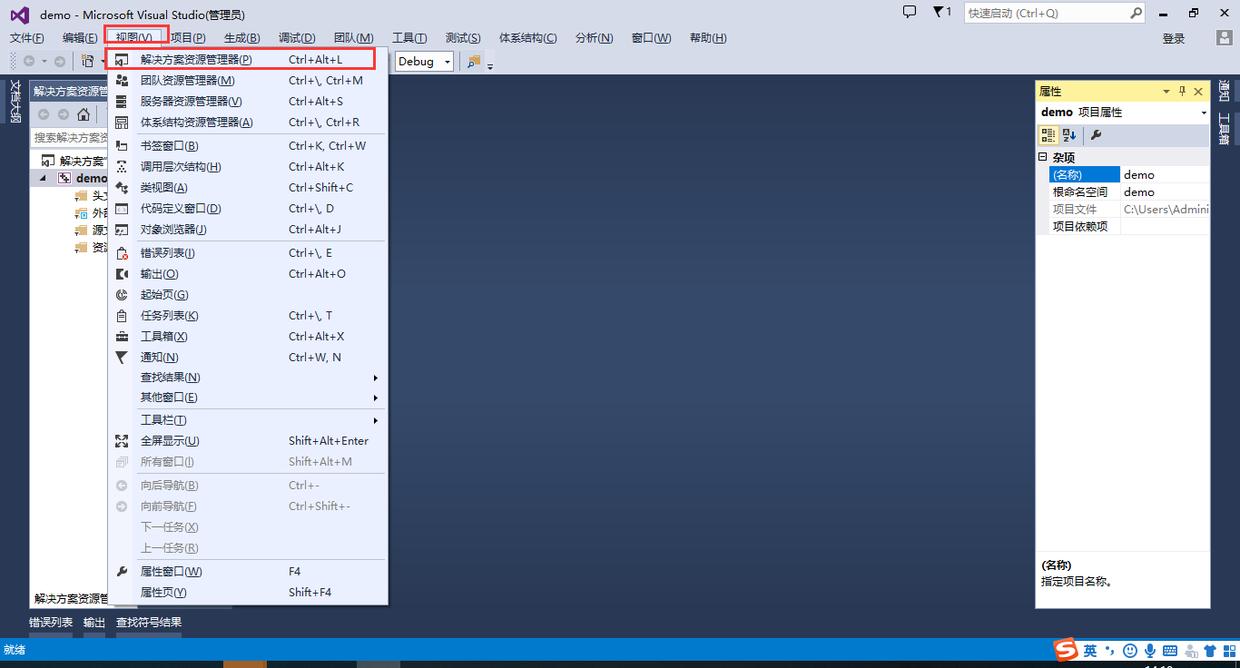This screenshot has width=1240, height=668.
Task: Click the home icon in Solution Explorer toolbar
Action: coord(84,113)
